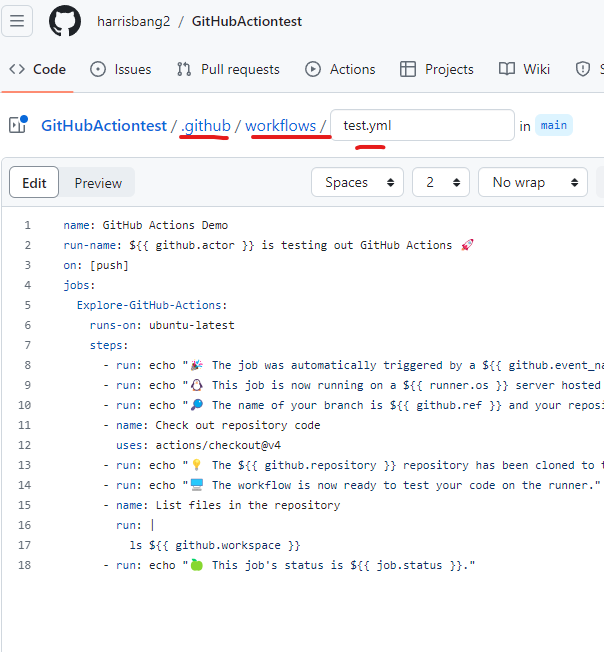Switch to the Issues tab
Viewport: 604px width, 652px height.
[x=121, y=69]
